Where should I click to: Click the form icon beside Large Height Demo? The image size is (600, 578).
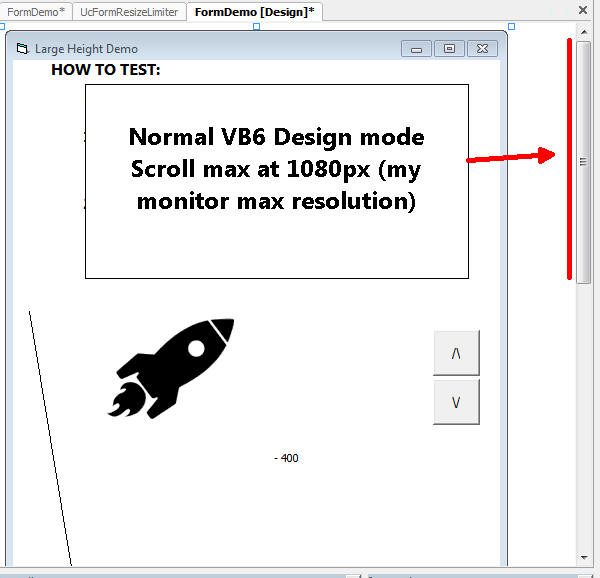(x=23, y=48)
